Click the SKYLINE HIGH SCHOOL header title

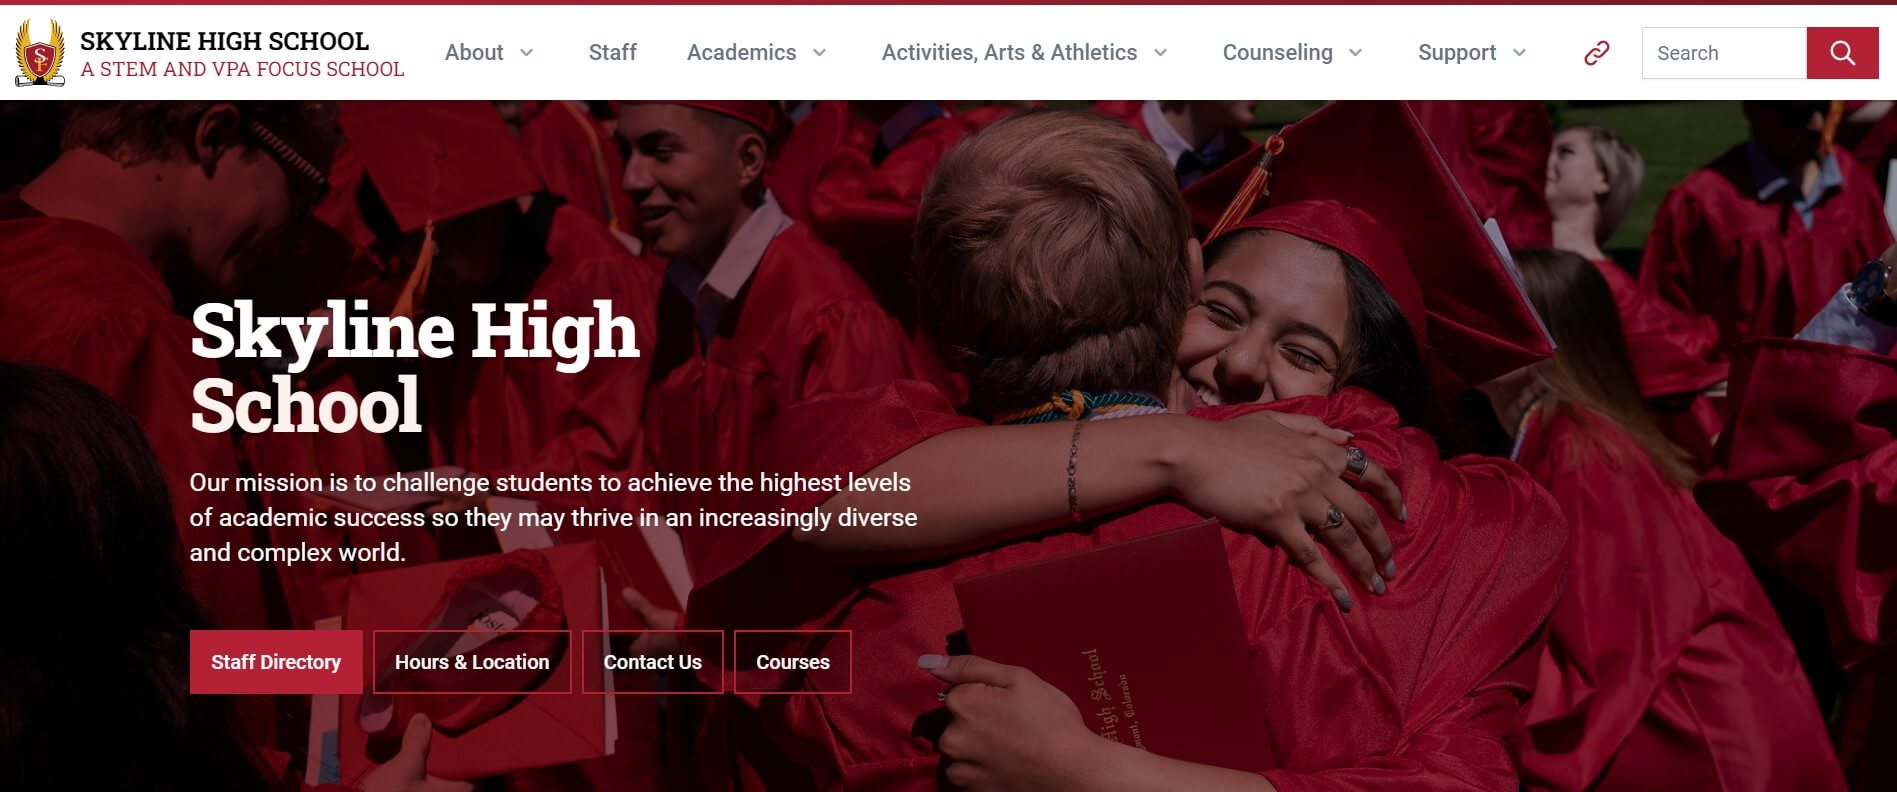coord(224,41)
